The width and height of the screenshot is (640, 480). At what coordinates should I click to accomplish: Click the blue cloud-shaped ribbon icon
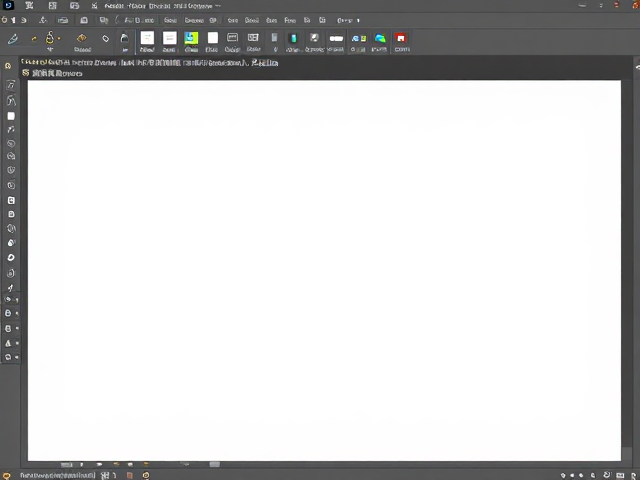click(380, 38)
